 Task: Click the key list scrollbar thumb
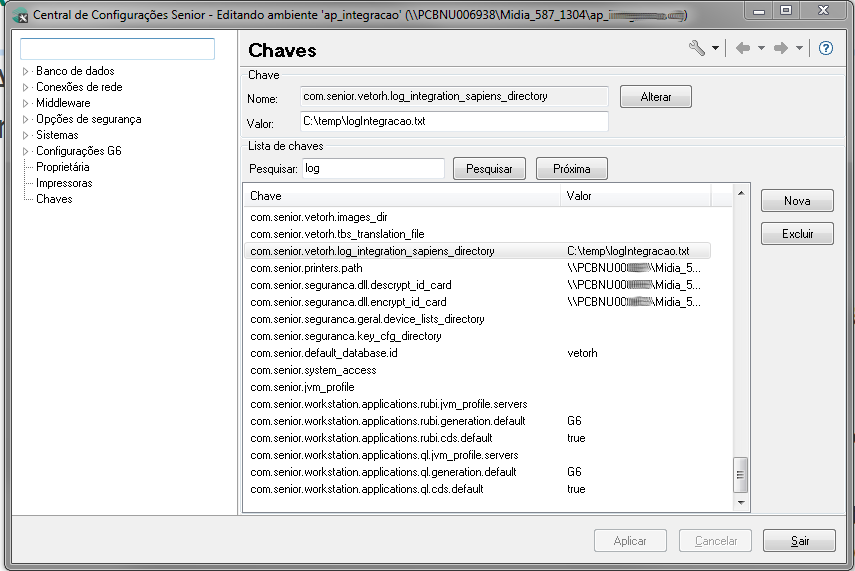pos(740,474)
